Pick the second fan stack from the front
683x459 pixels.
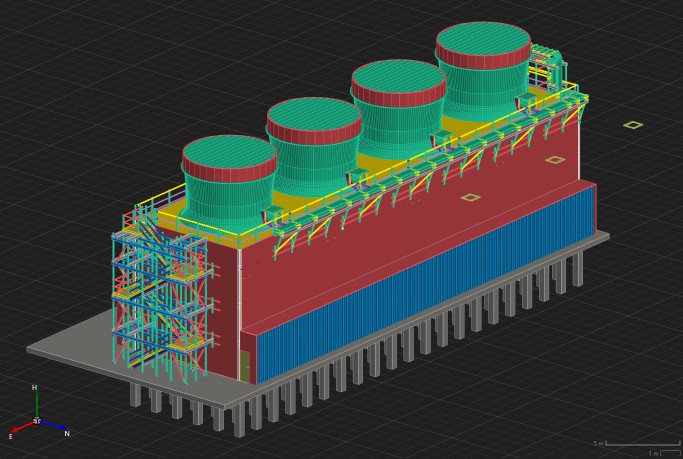pyautogui.click(x=313, y=142)
